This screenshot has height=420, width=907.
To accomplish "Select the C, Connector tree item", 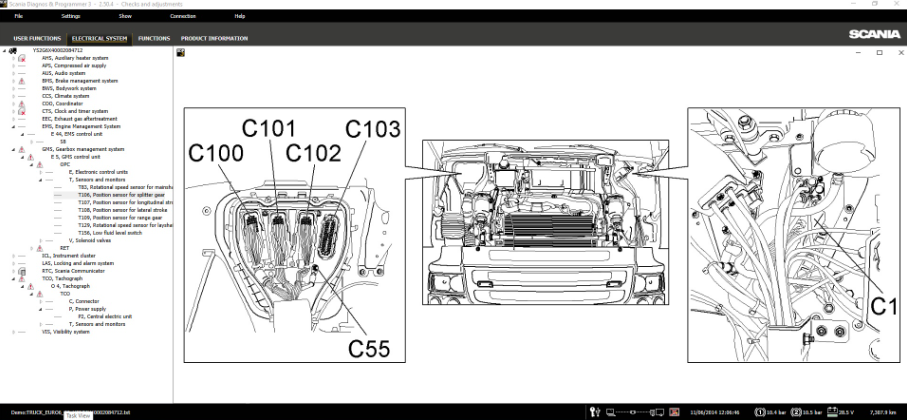I will point(84,301).
